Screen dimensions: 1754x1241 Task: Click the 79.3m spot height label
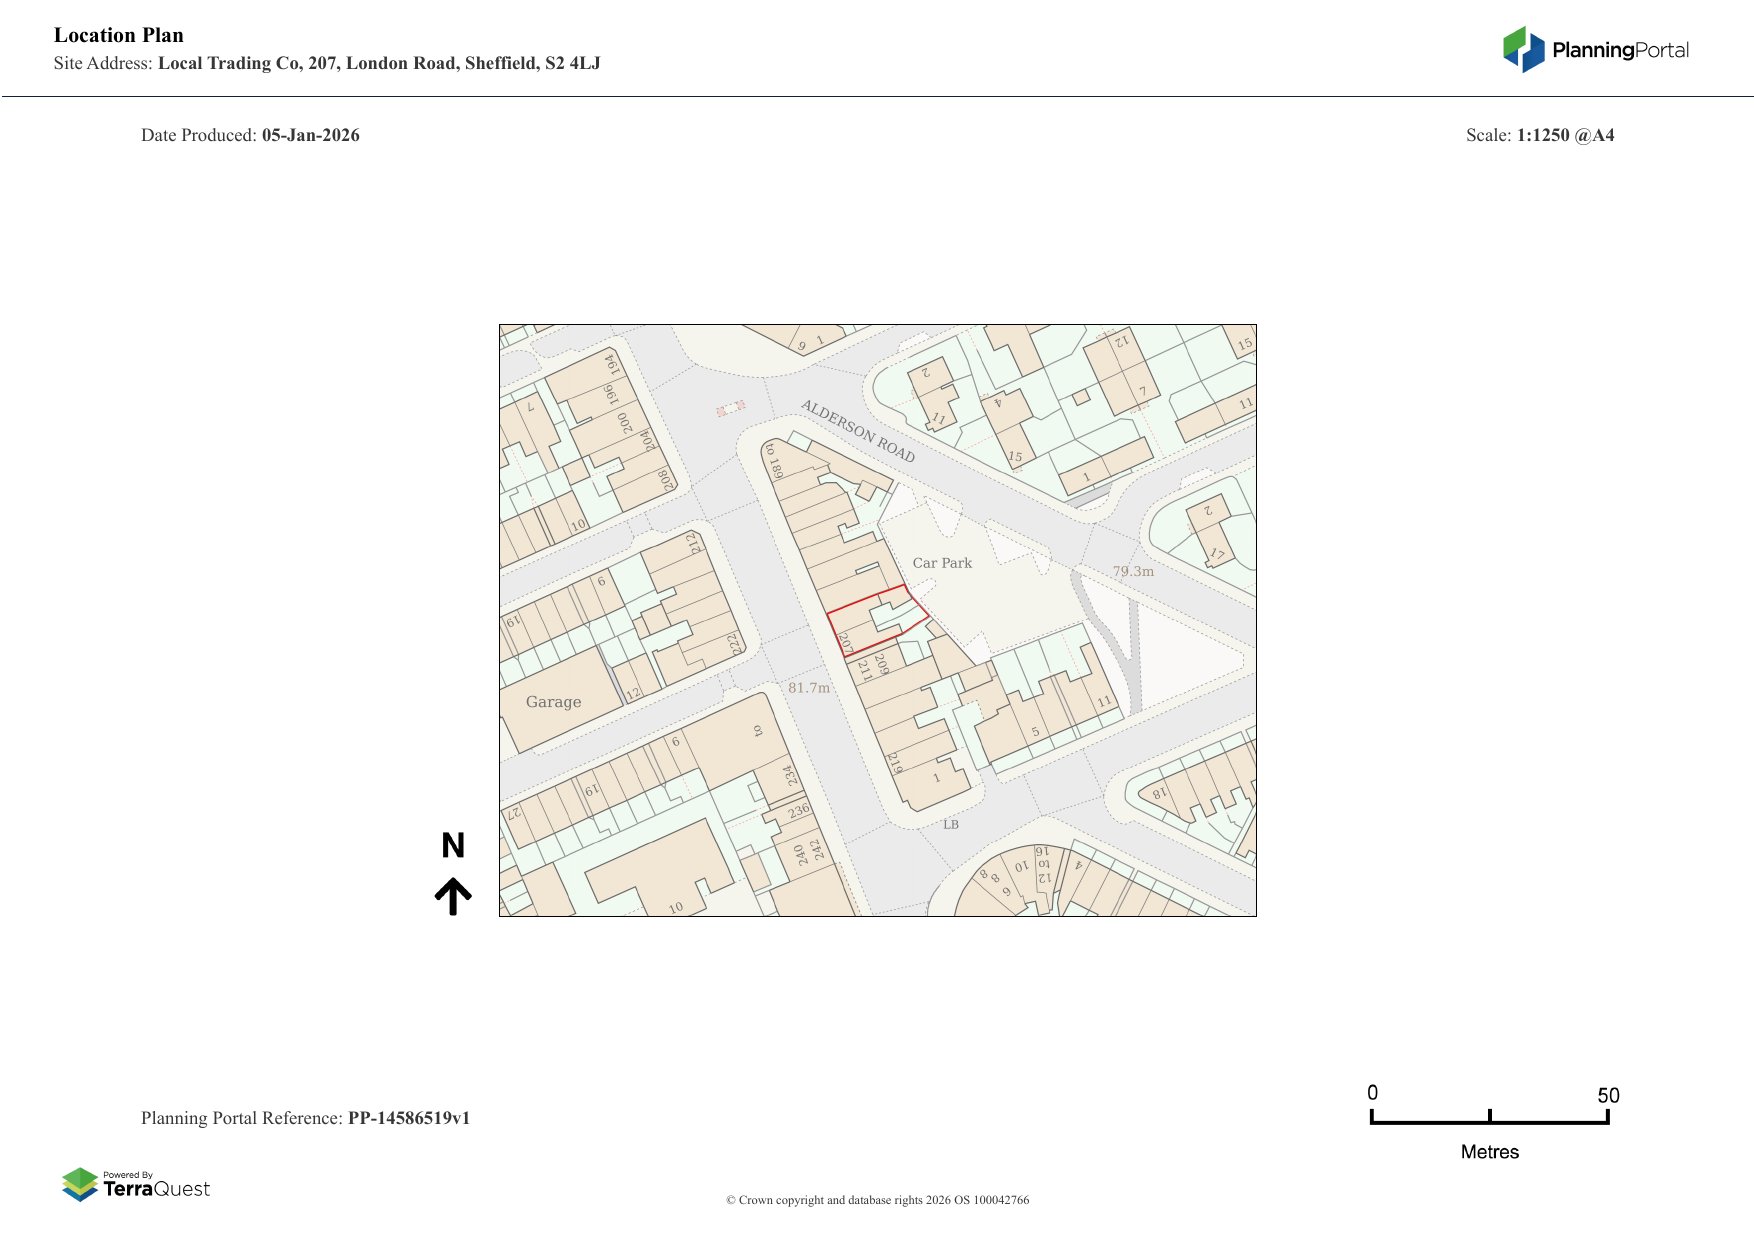pos(1133,572)
